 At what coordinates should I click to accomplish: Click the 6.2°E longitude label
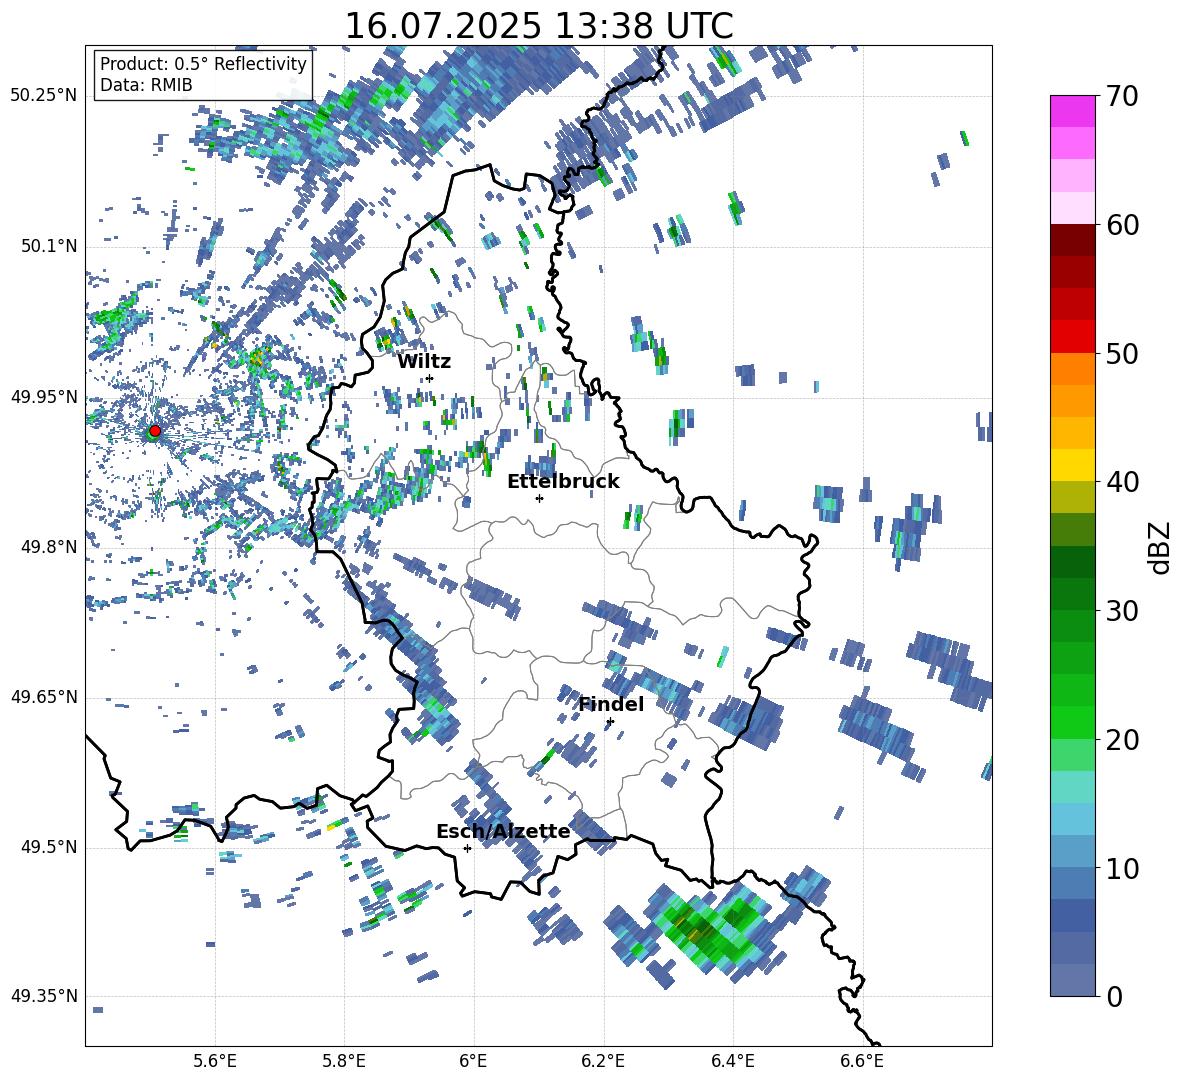tap(603, 1061)
